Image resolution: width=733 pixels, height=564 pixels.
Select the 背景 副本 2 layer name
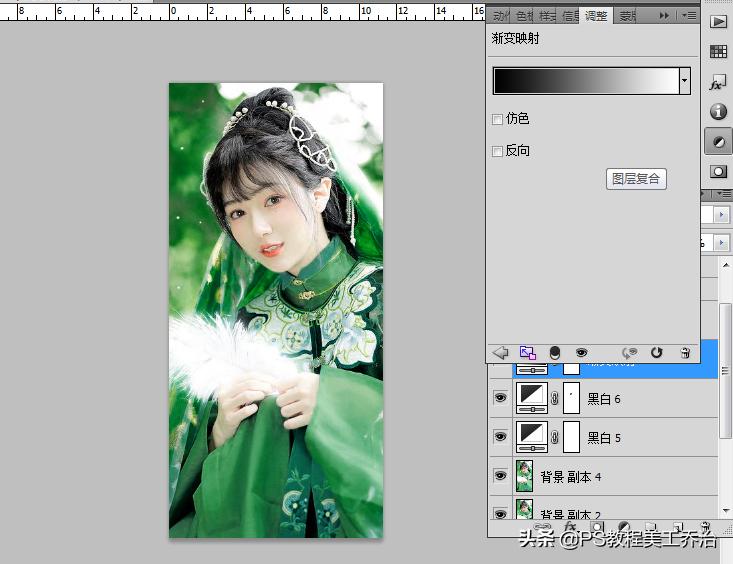click(571, 514)
